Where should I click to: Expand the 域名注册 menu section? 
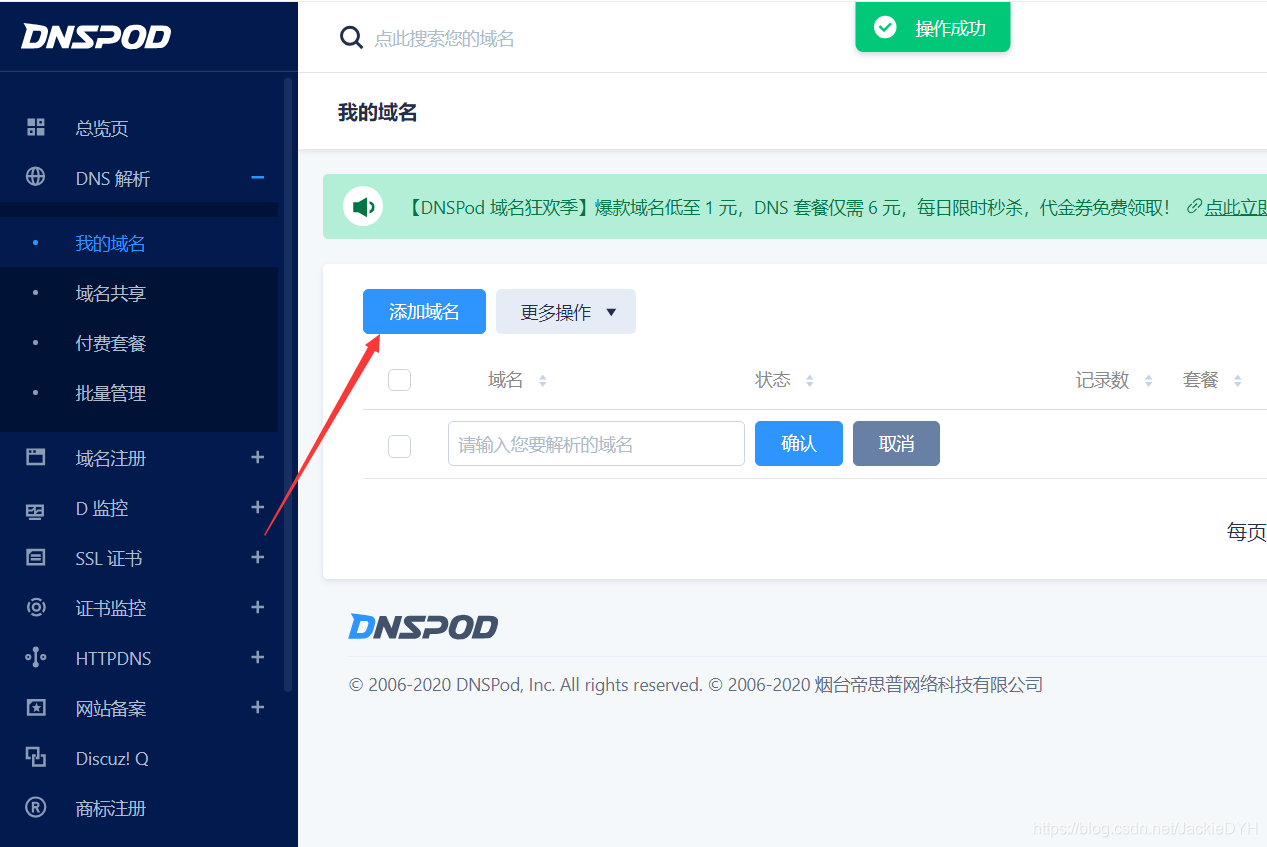(x=258, y=457)
